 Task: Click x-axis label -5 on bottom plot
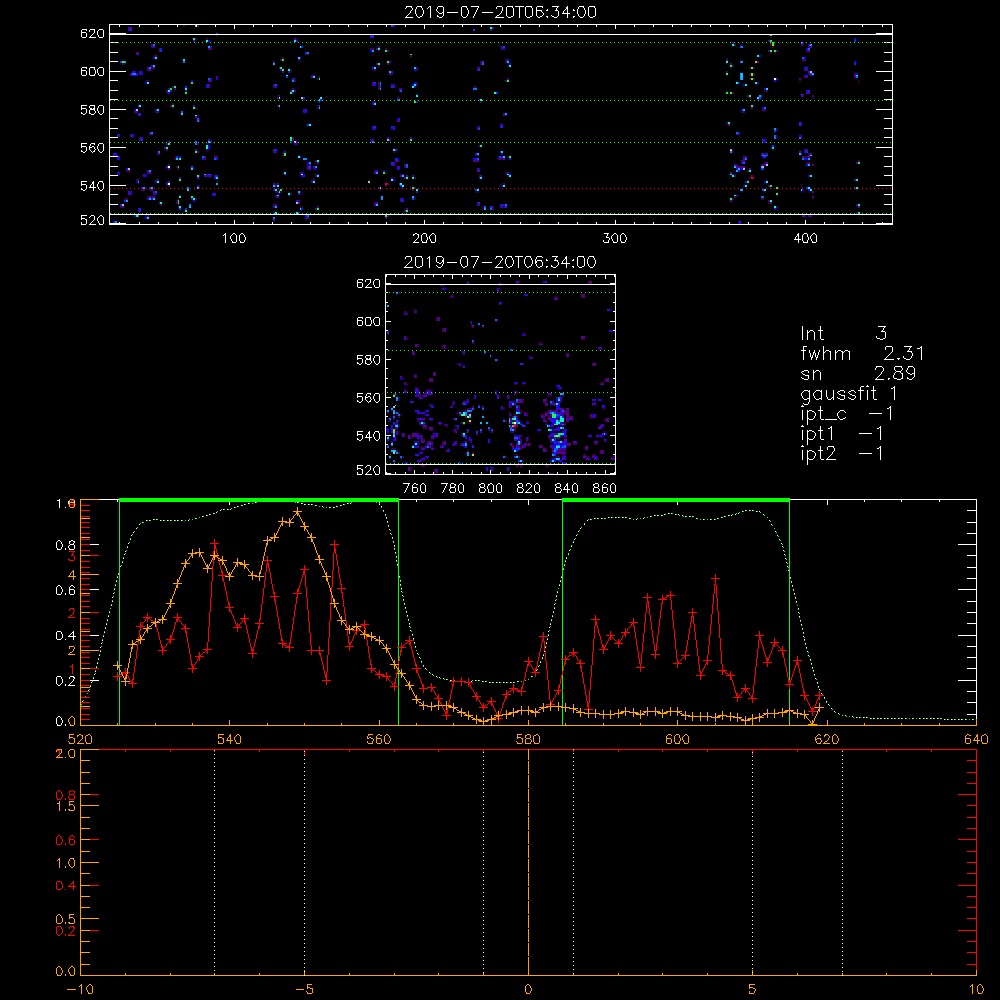click(305, 990)
